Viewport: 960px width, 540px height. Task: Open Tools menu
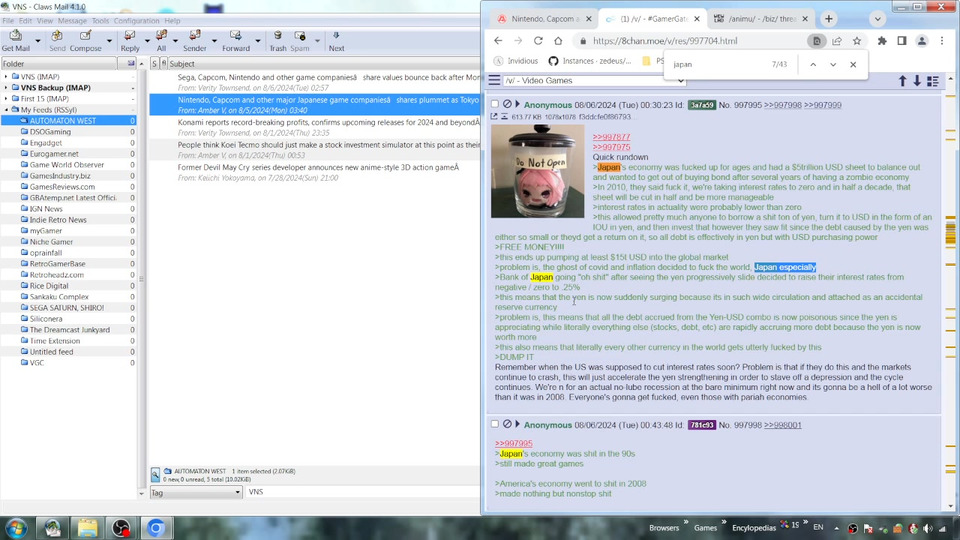100,21
